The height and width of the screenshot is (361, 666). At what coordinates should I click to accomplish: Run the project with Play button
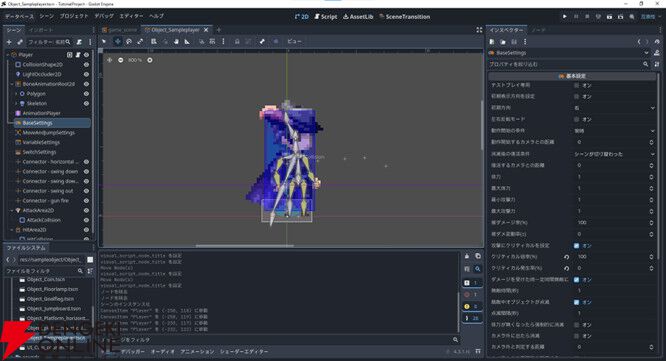(x=564, y=17)
